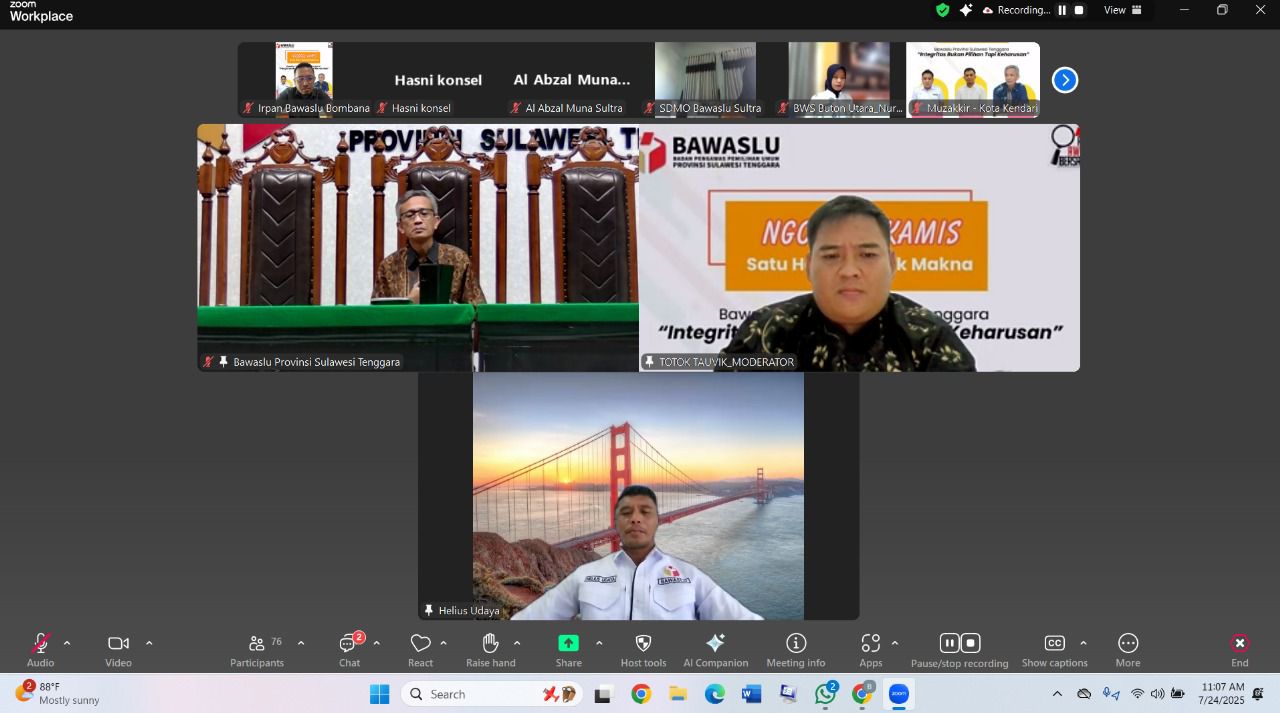Click the blue arrow to see more participants

click(1064, 80)
